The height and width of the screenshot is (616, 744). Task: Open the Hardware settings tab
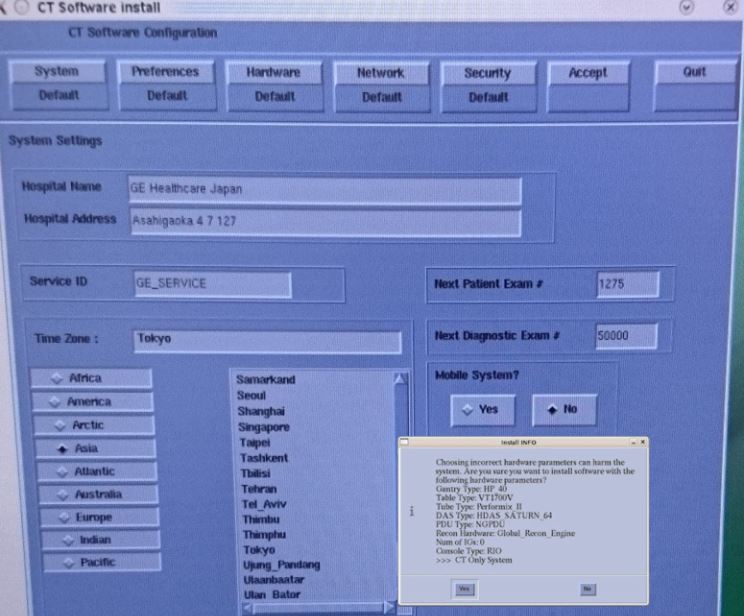point(273,73)
